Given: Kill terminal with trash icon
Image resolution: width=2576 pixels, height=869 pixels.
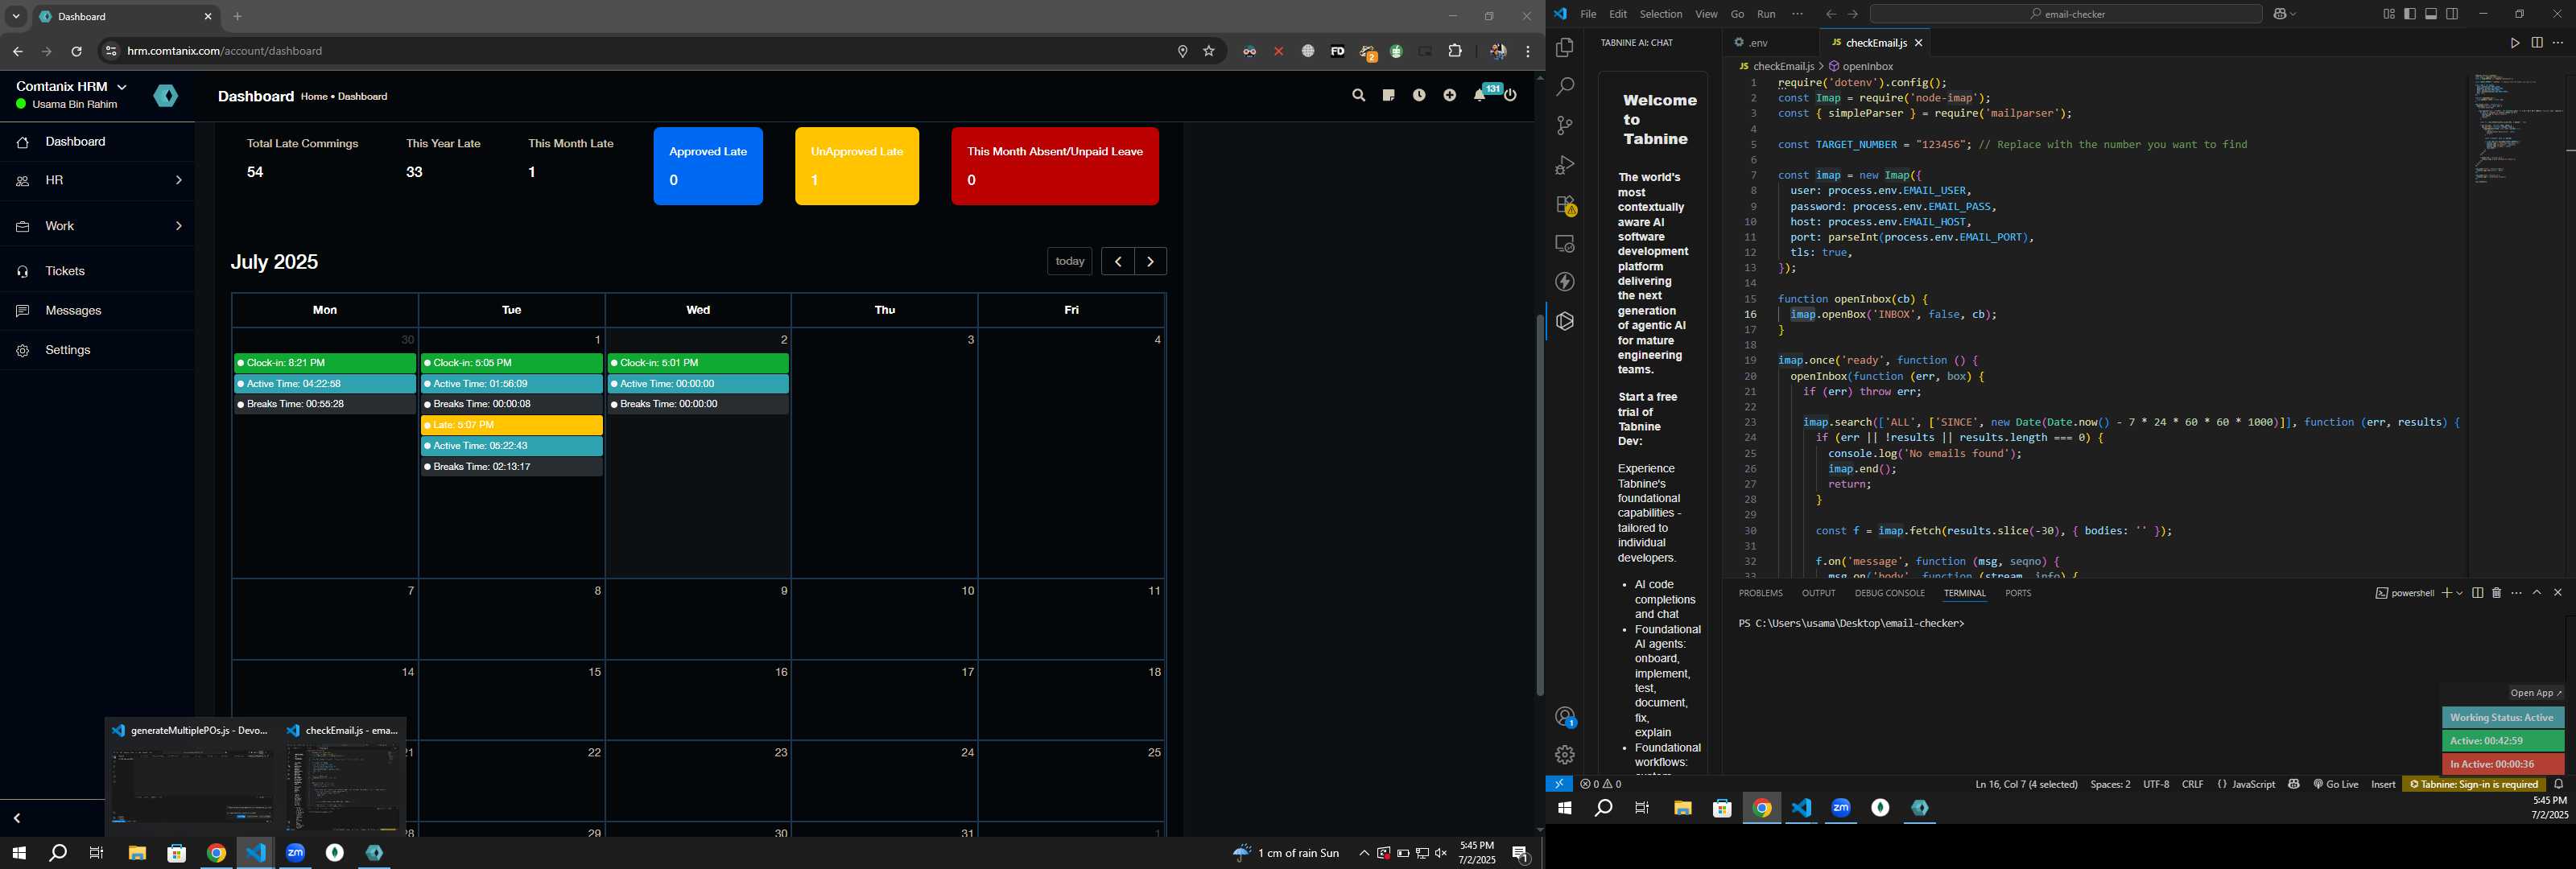Looking at the screenshot, I should 2496,593.
